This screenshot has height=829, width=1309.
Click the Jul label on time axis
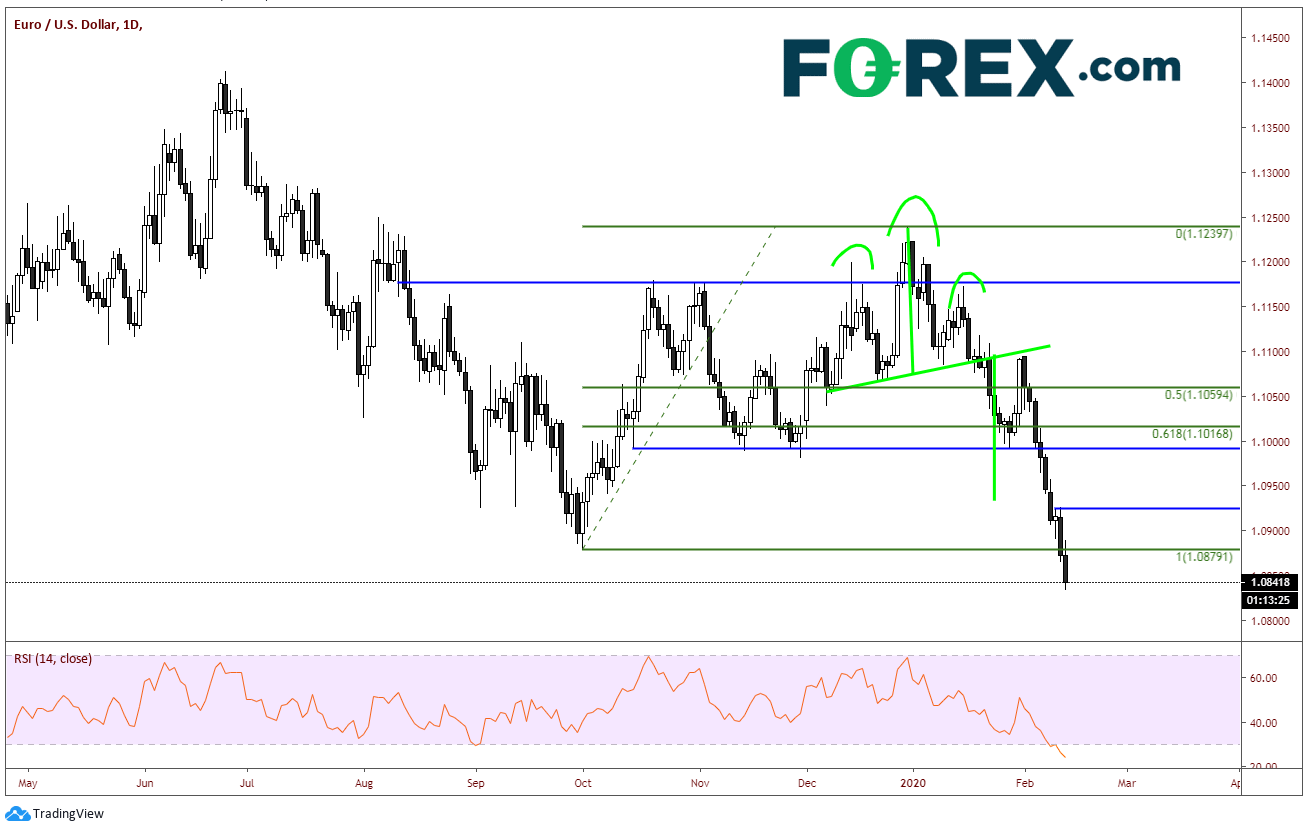pos(247,786)
